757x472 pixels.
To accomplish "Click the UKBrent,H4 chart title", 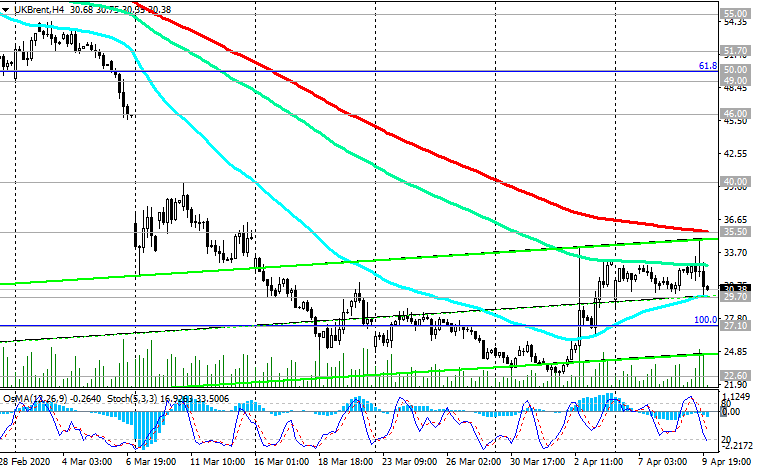I will click(39, 9).
